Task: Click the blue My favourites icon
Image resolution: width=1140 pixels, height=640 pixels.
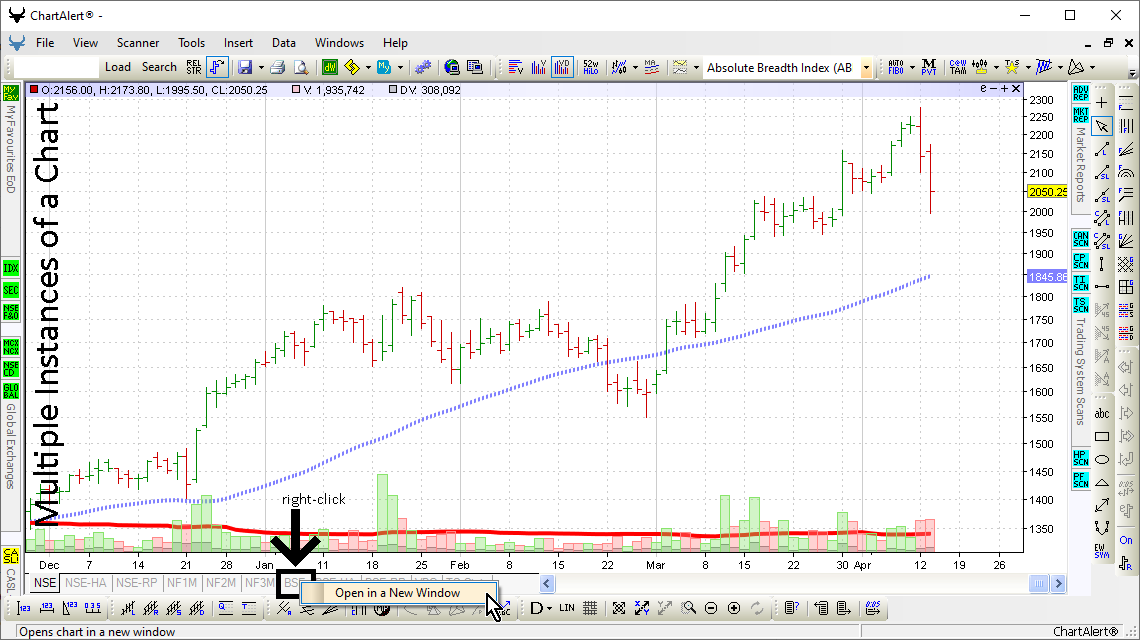Action: click(x=384, y=67)
